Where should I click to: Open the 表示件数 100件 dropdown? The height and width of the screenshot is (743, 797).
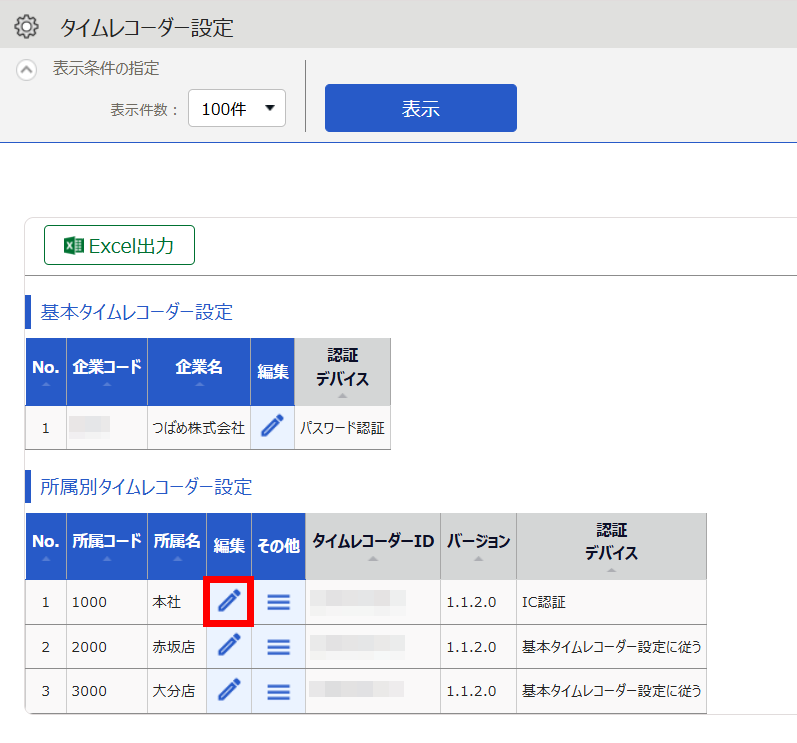click(237, 108)
